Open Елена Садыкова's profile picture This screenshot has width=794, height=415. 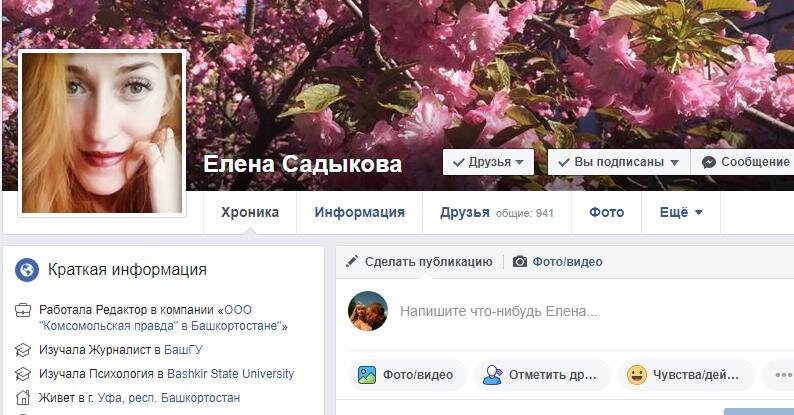point(102,133)
